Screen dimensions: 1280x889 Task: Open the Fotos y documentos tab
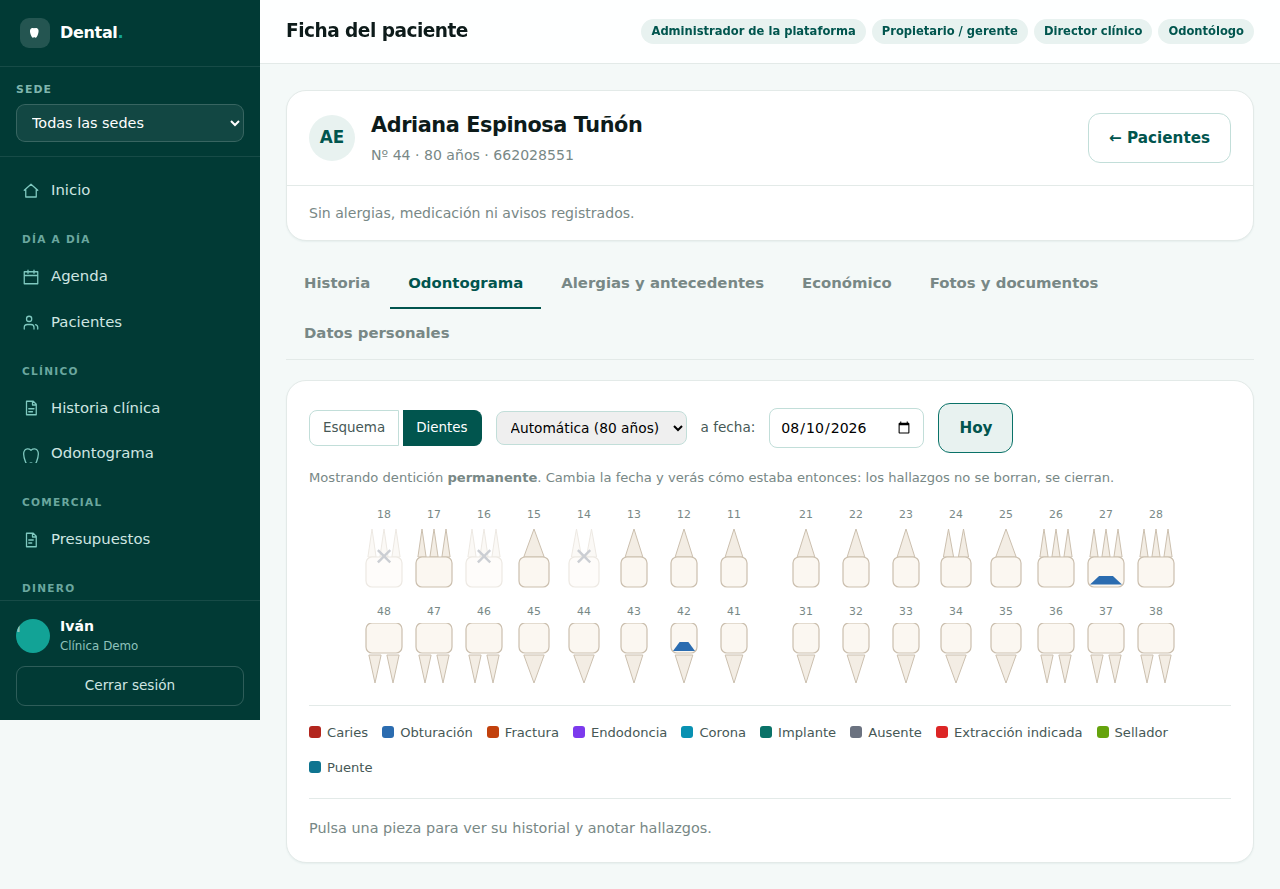[1014, 283]
